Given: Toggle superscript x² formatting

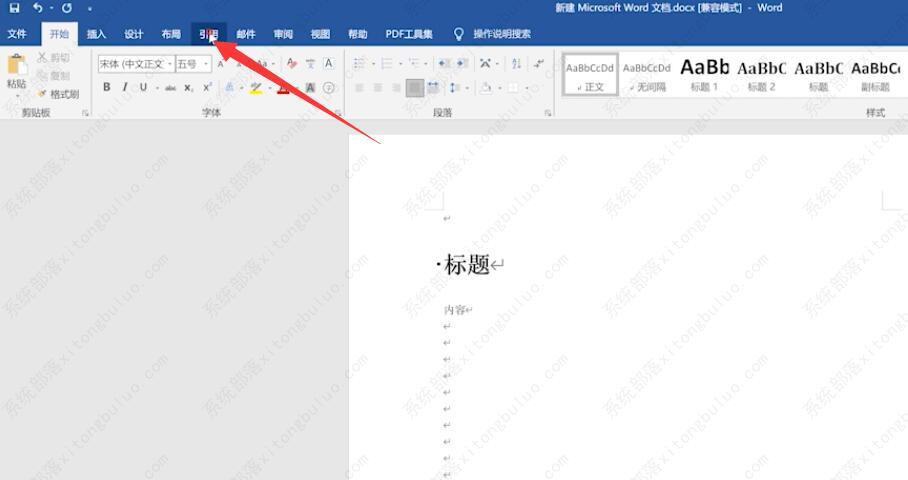Looking at the screenshot, I should point(207,88).
